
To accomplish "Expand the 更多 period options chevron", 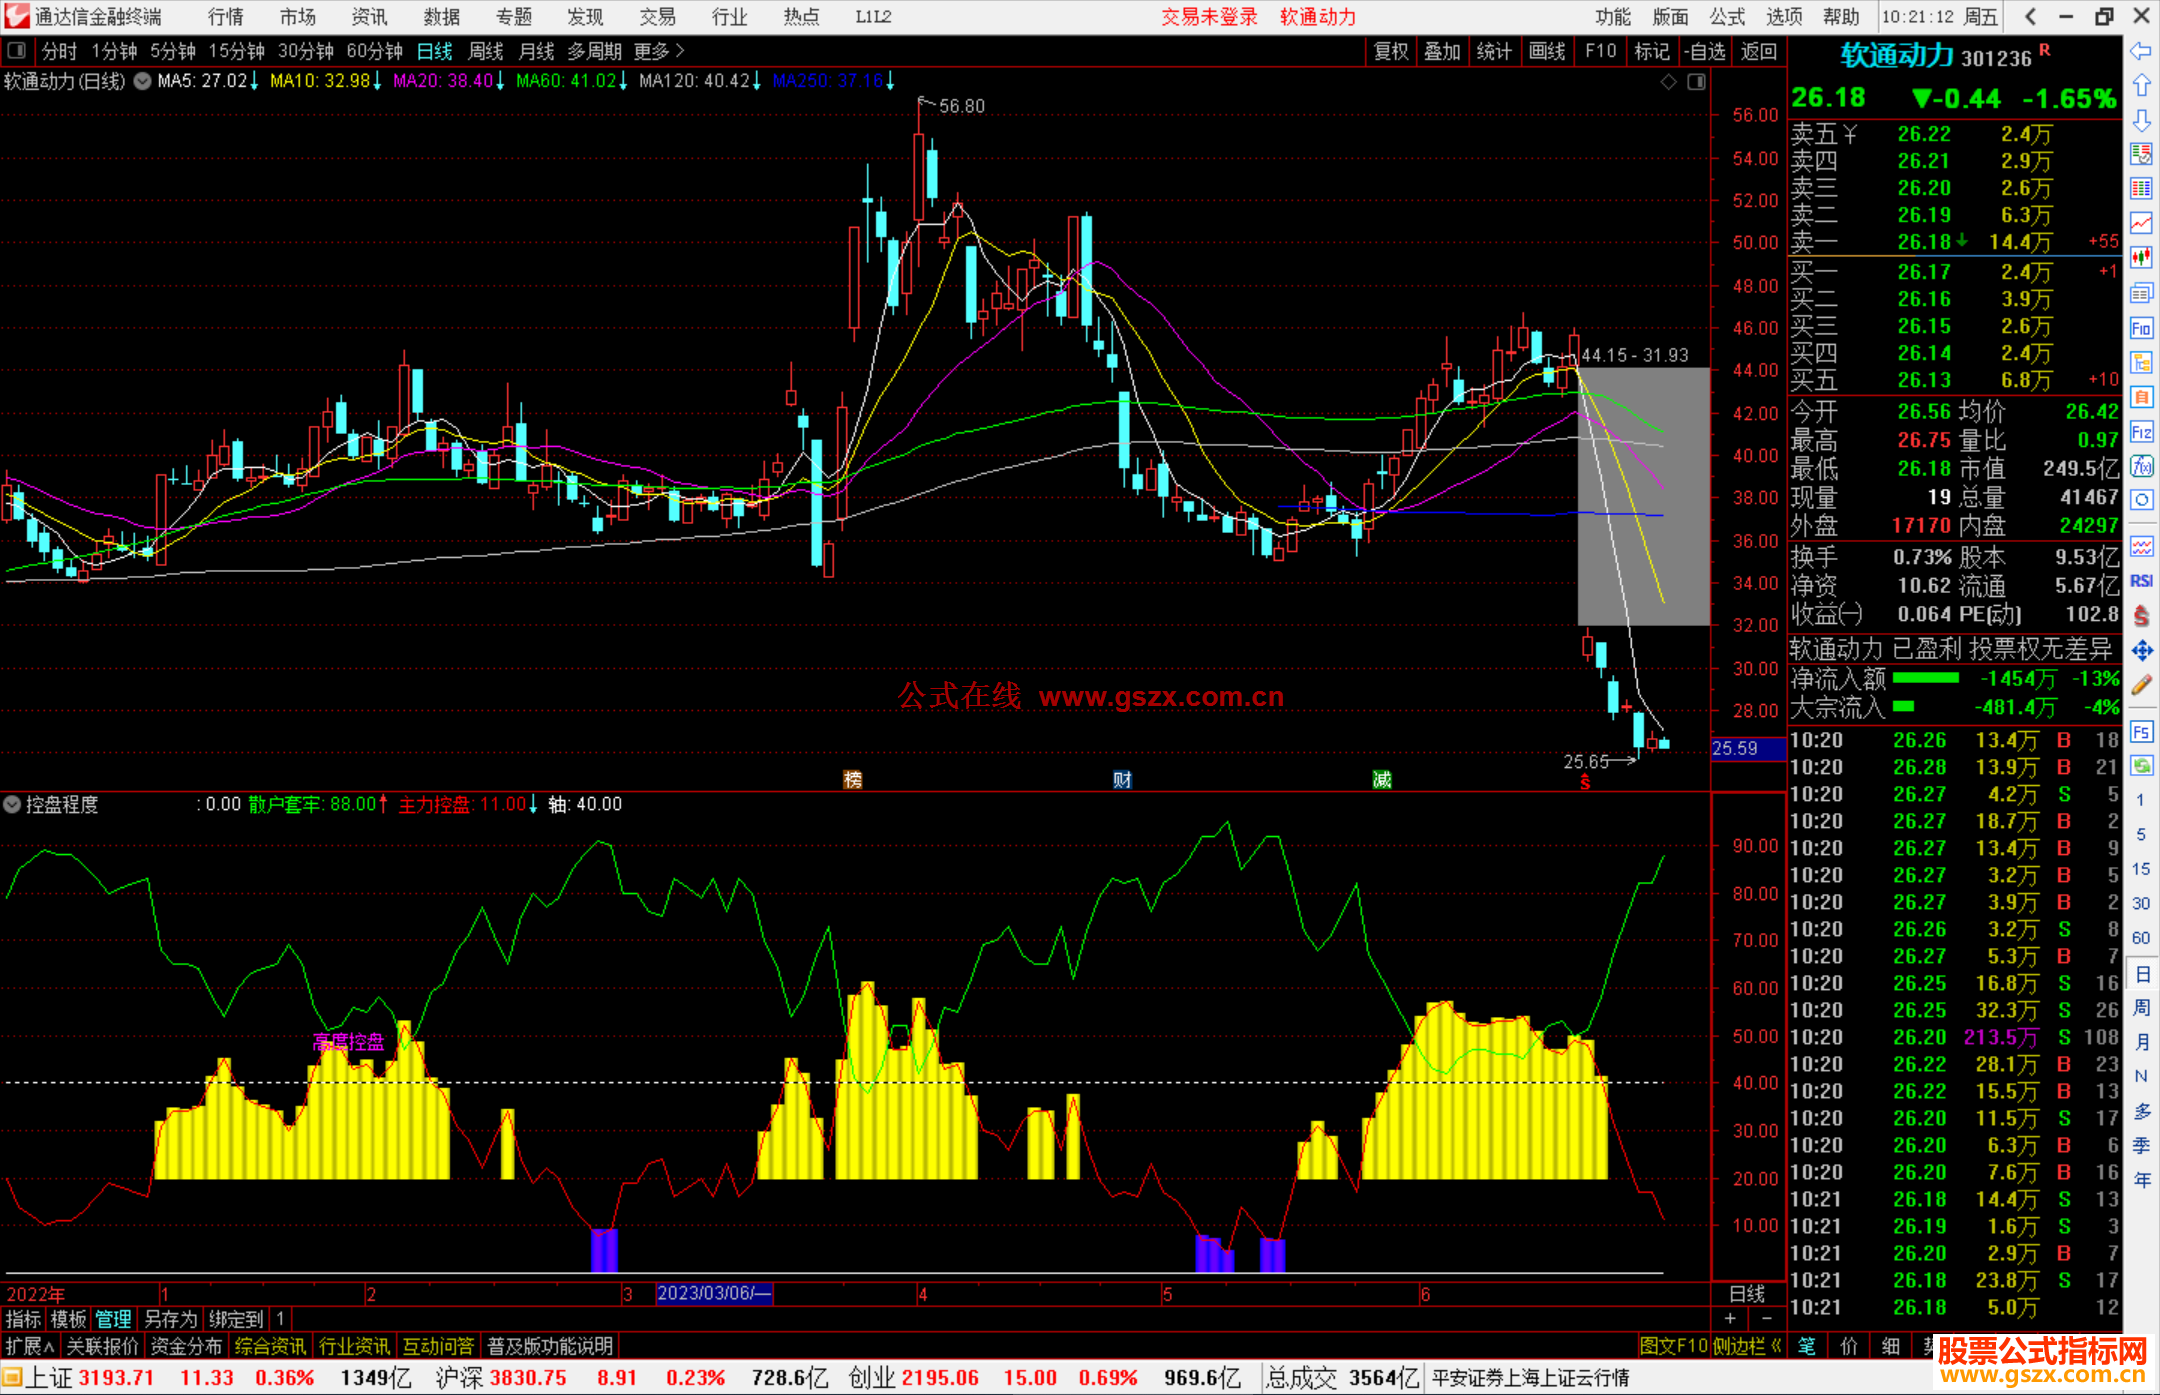I will point(680,51).
